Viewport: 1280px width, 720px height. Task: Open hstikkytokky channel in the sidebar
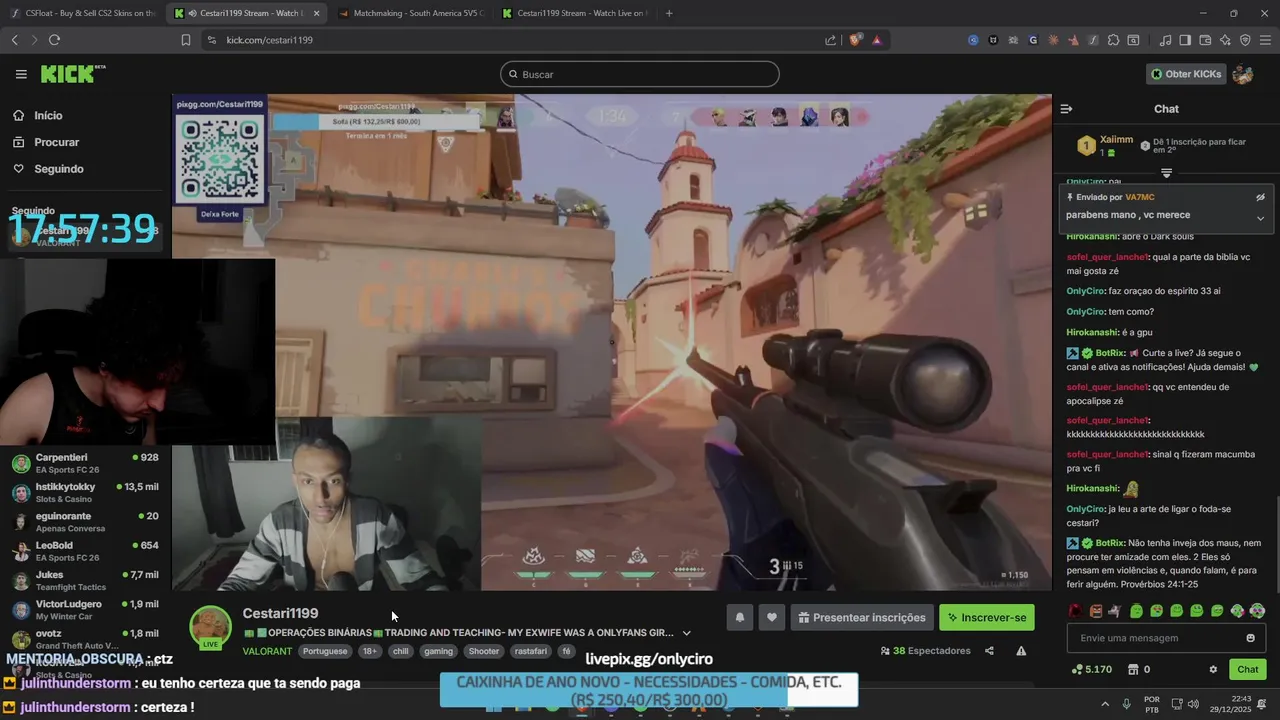85,492
